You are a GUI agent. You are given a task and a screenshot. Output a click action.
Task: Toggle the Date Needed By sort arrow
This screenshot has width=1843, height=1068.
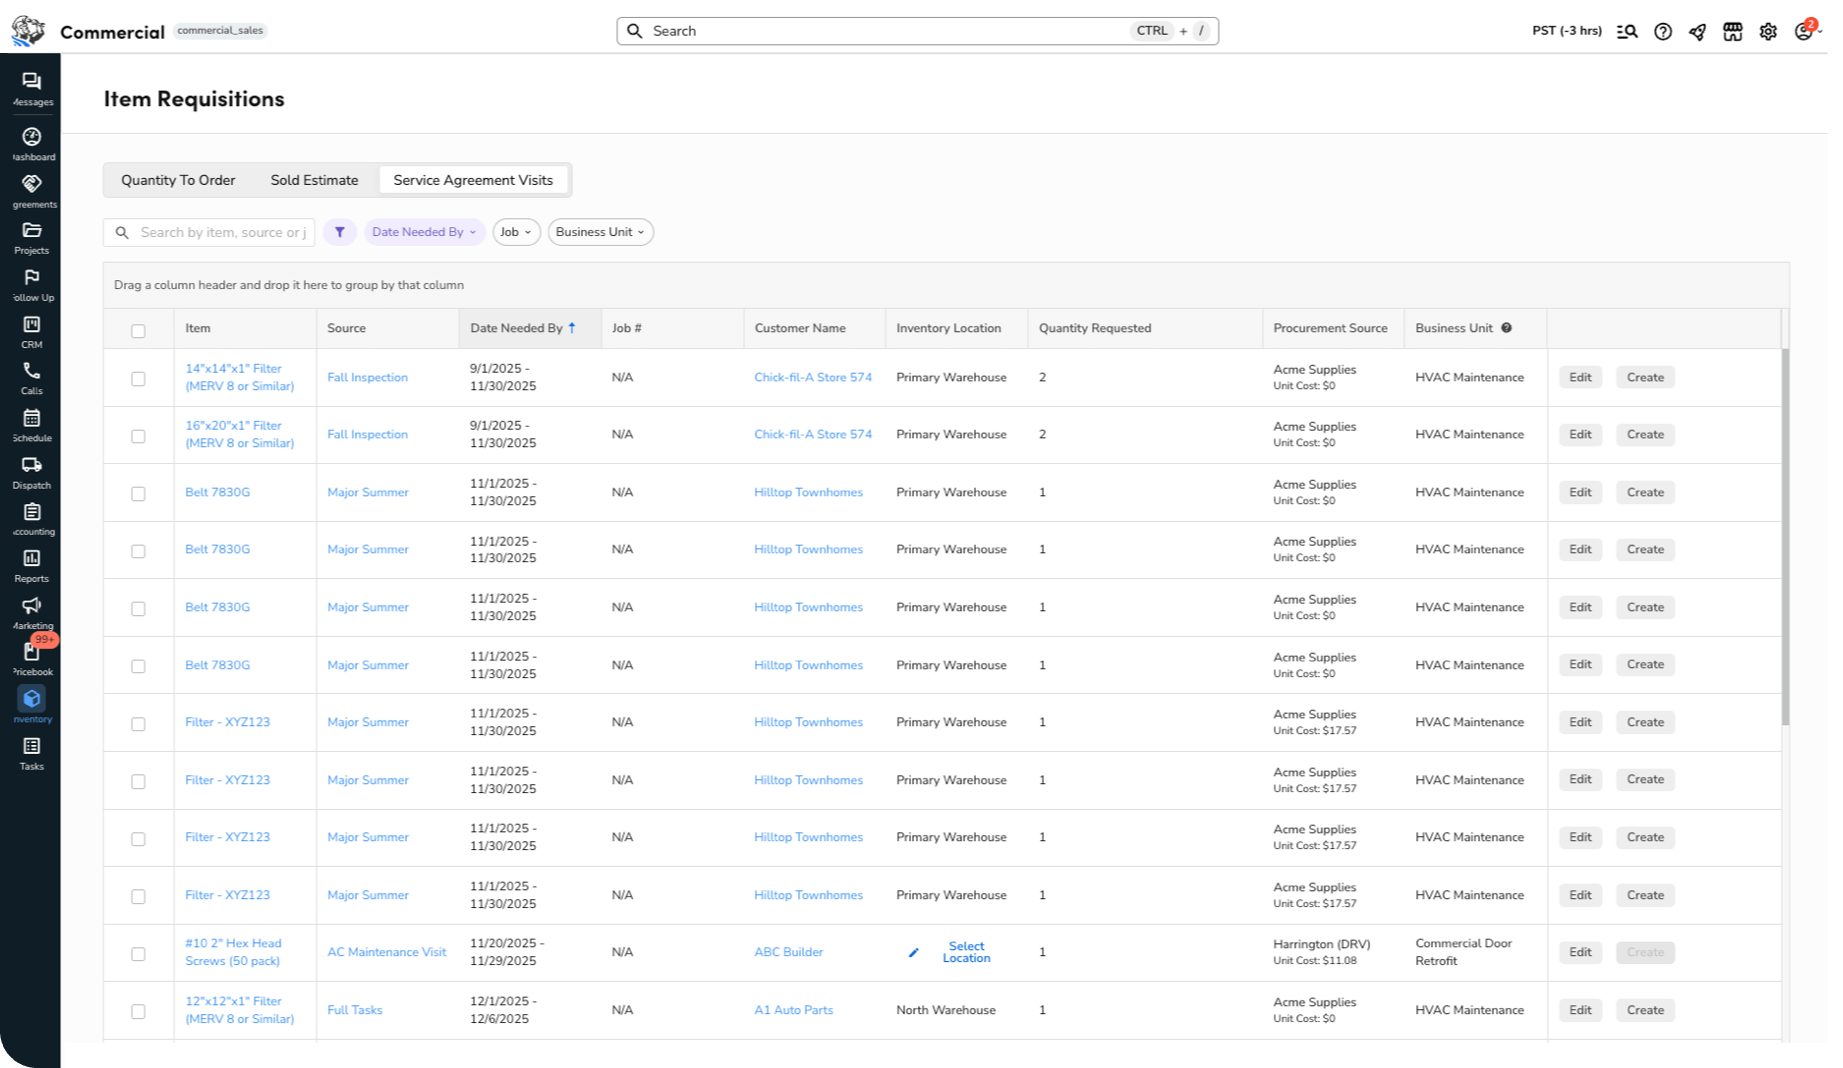pyautogui.click(x=572, y=327)
